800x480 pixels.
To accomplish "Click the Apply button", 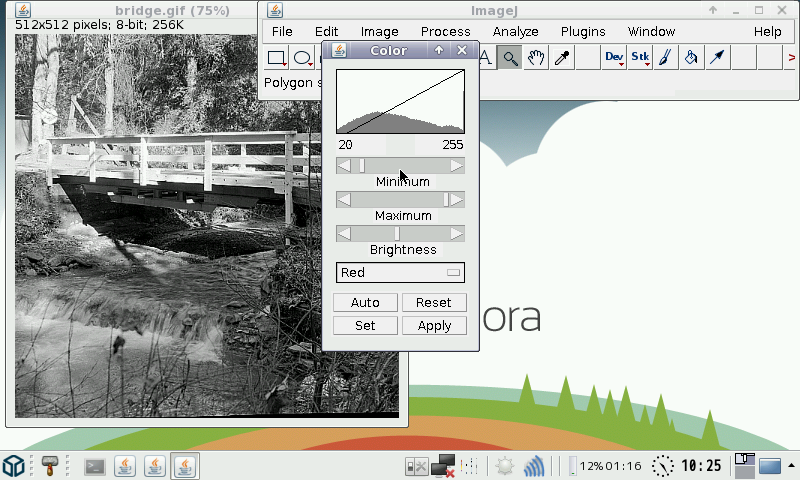I will coord(434,325).
